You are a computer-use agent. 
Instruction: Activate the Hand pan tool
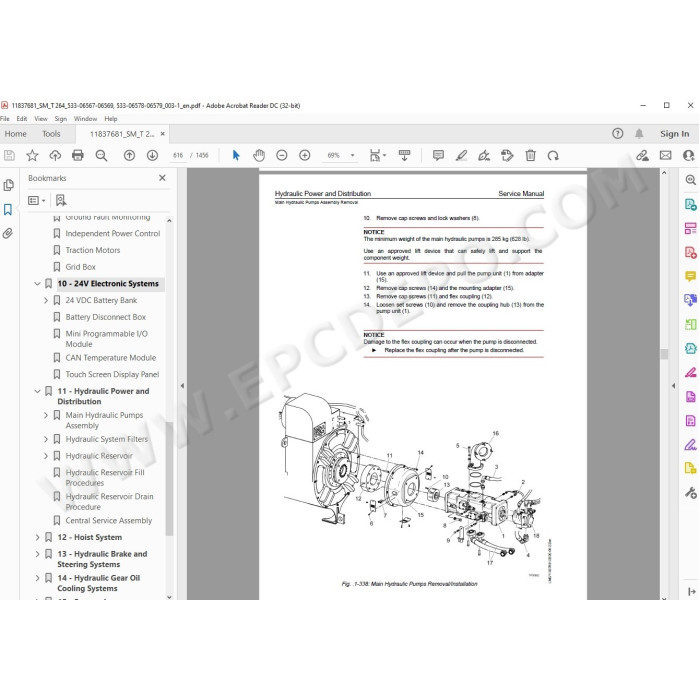tap(259, 155)
